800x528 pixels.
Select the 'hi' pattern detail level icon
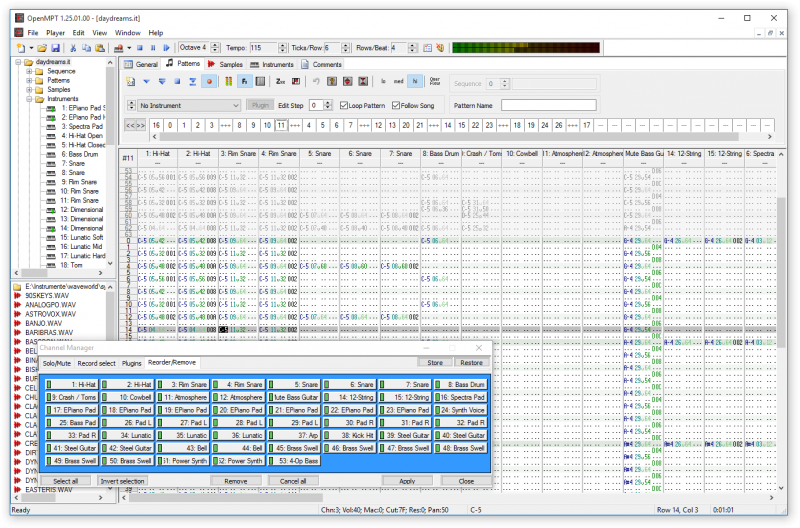click(415, 81)
